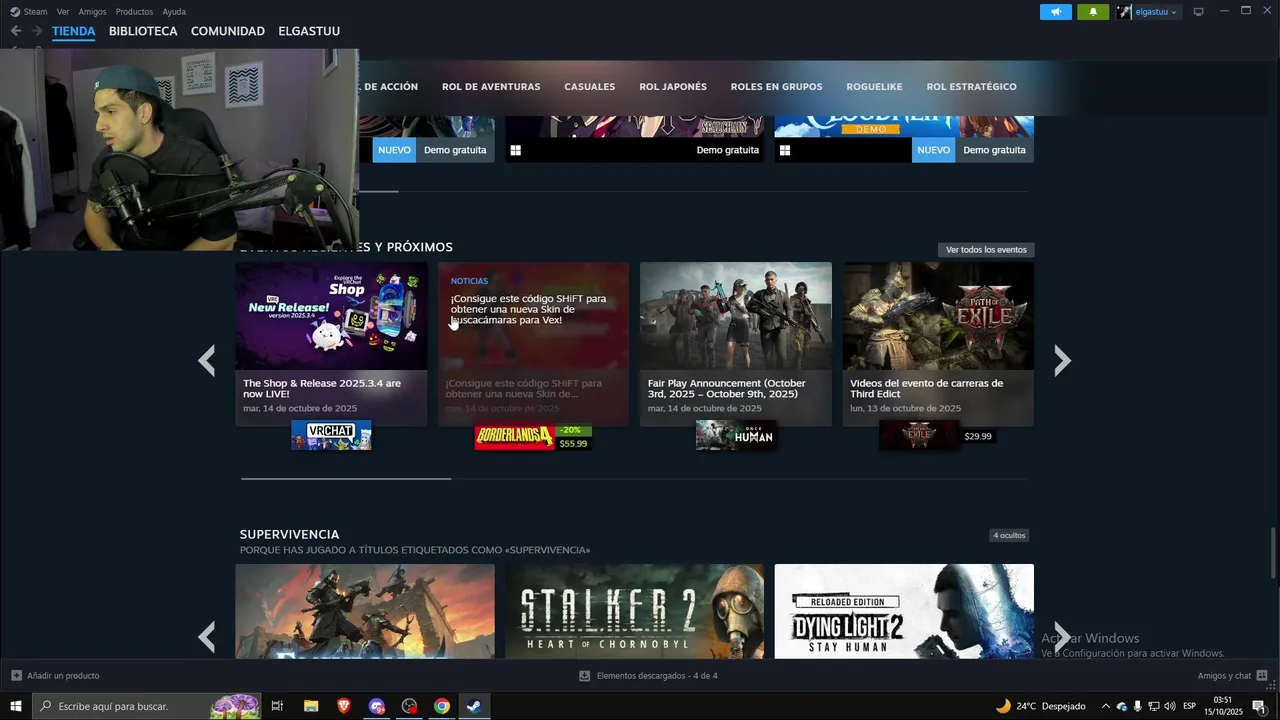Open the volume speaker tray icon
This screenshot has width=1280, height=720.
click(1170, 706)
